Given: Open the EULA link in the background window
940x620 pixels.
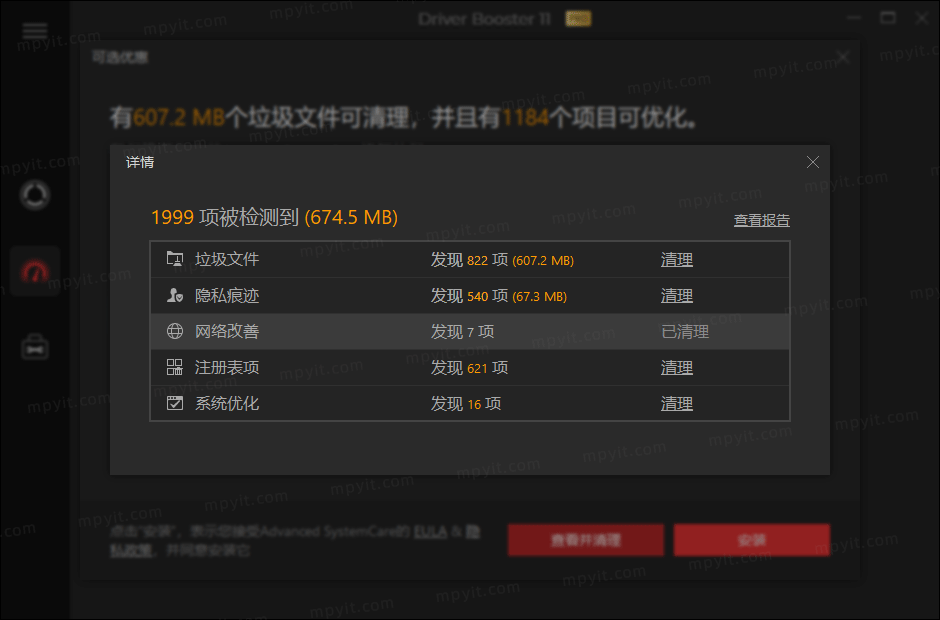Looking at the screenshot, I should pyautogui.click(x=430, y=532).
